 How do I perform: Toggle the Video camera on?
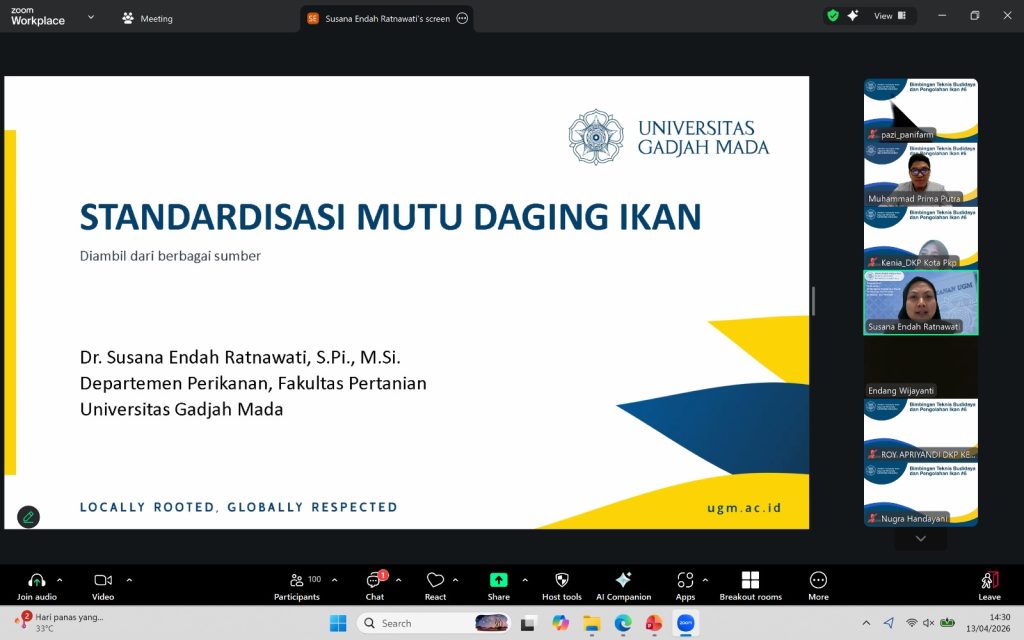tap(102, 581)
